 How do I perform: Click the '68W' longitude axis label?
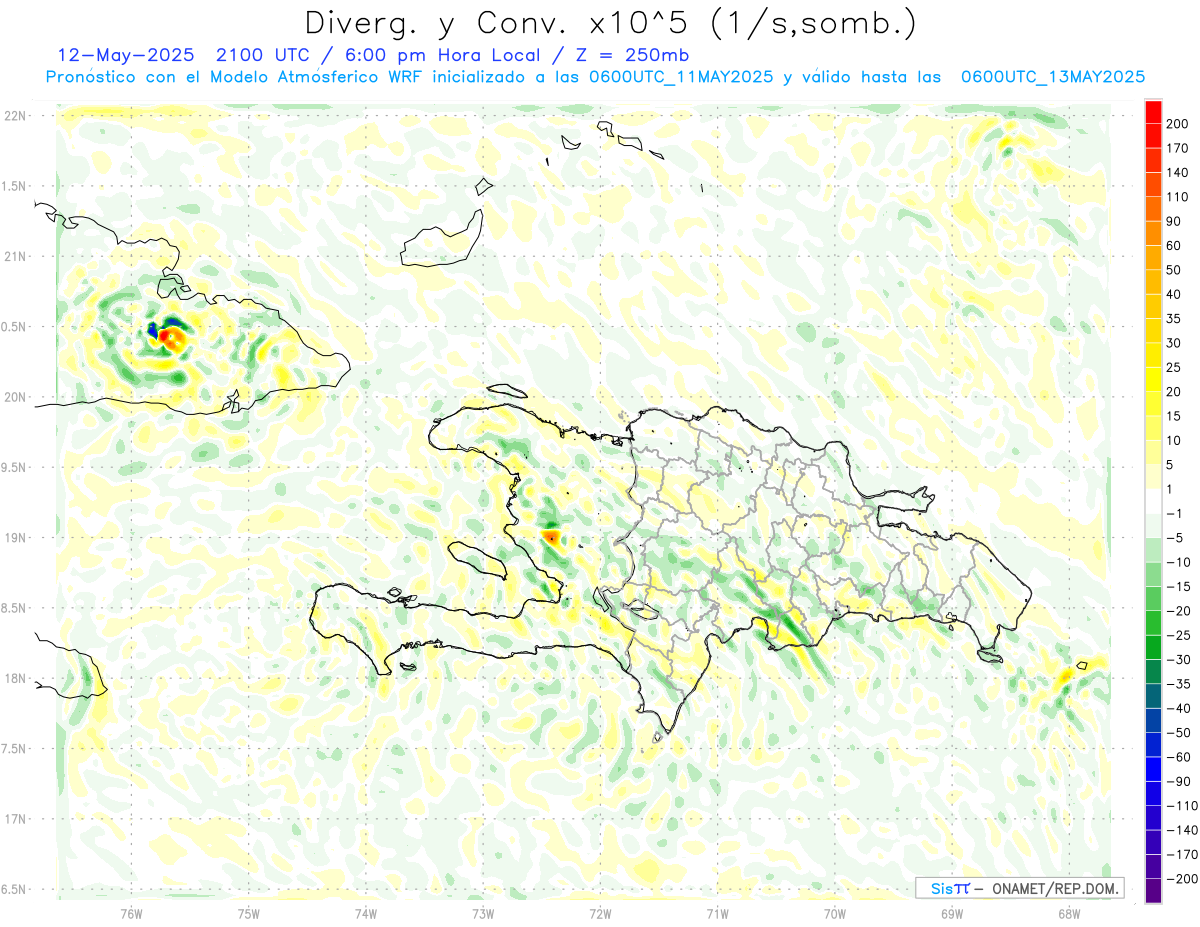tap(1069, 912)
